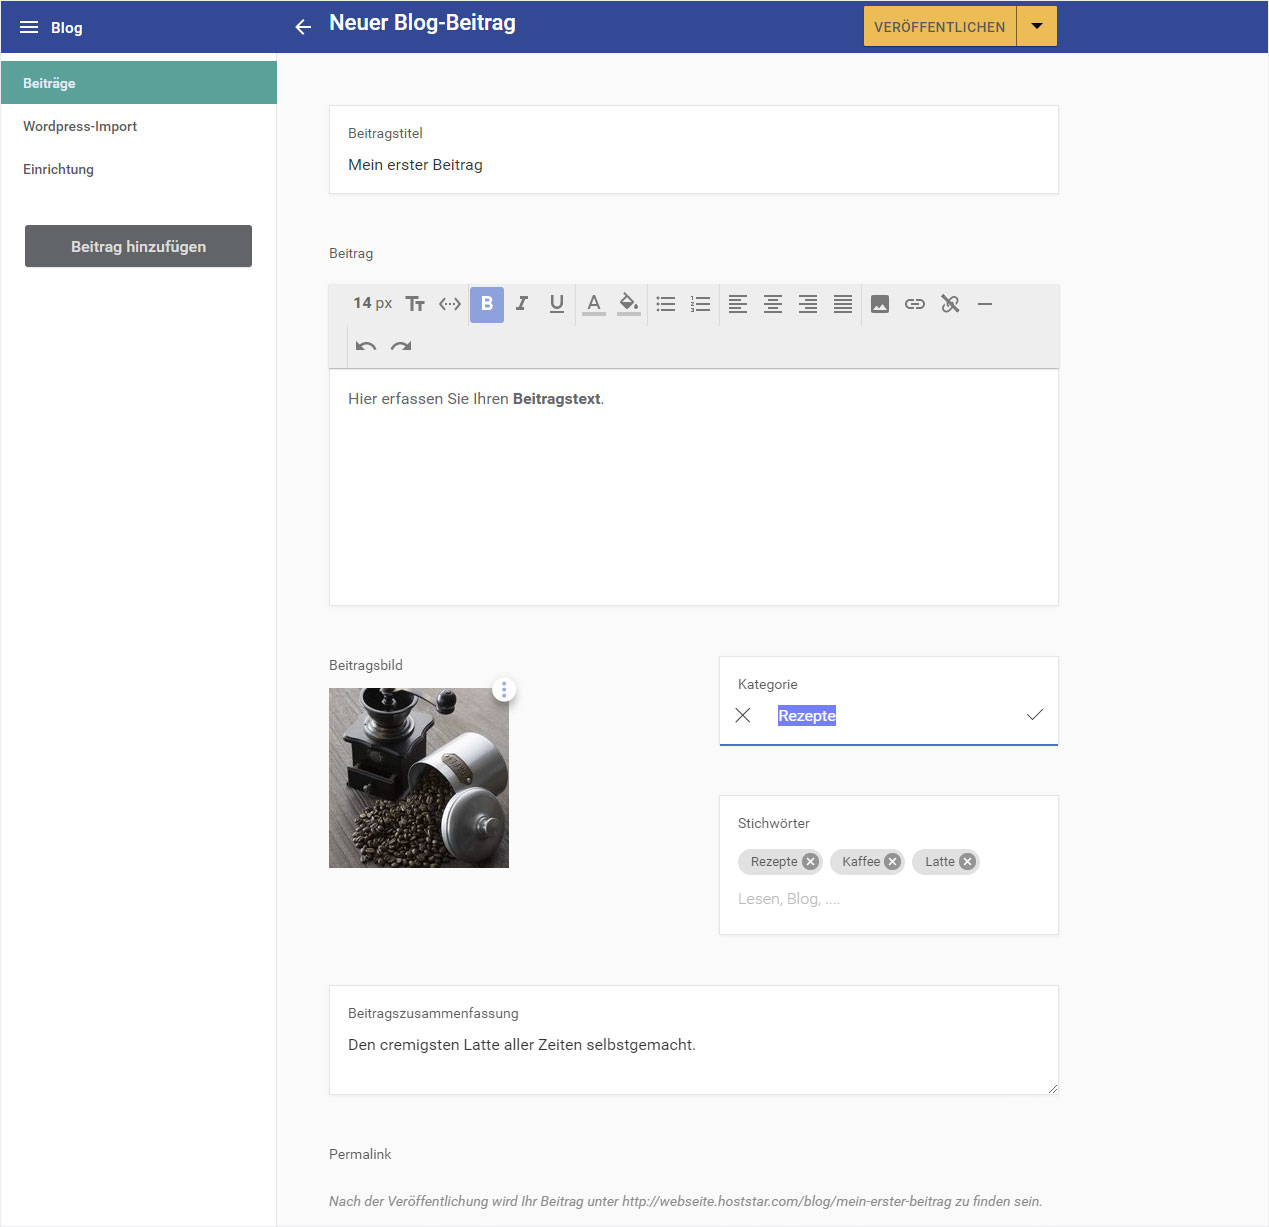The image size is (1269, 1227).
Task: Open the three-dot menu on post image
Action: tap(504, 689)
